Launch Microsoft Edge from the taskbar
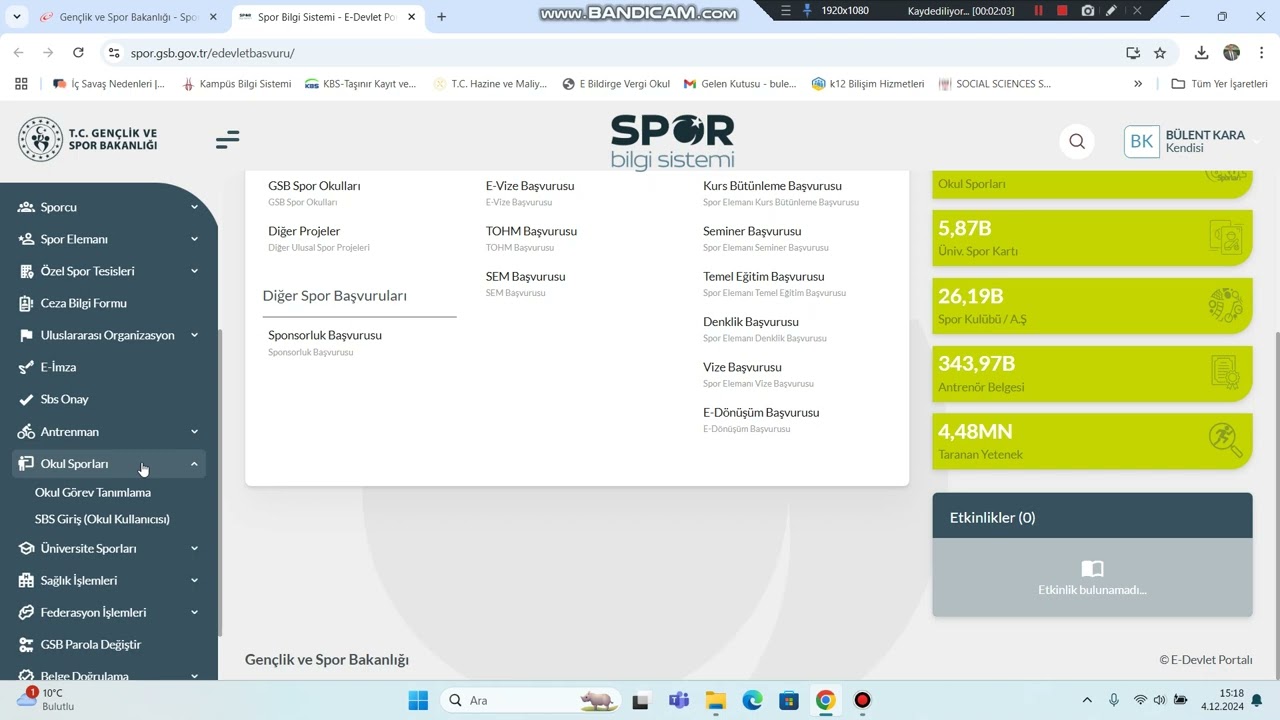 [752, 700]
